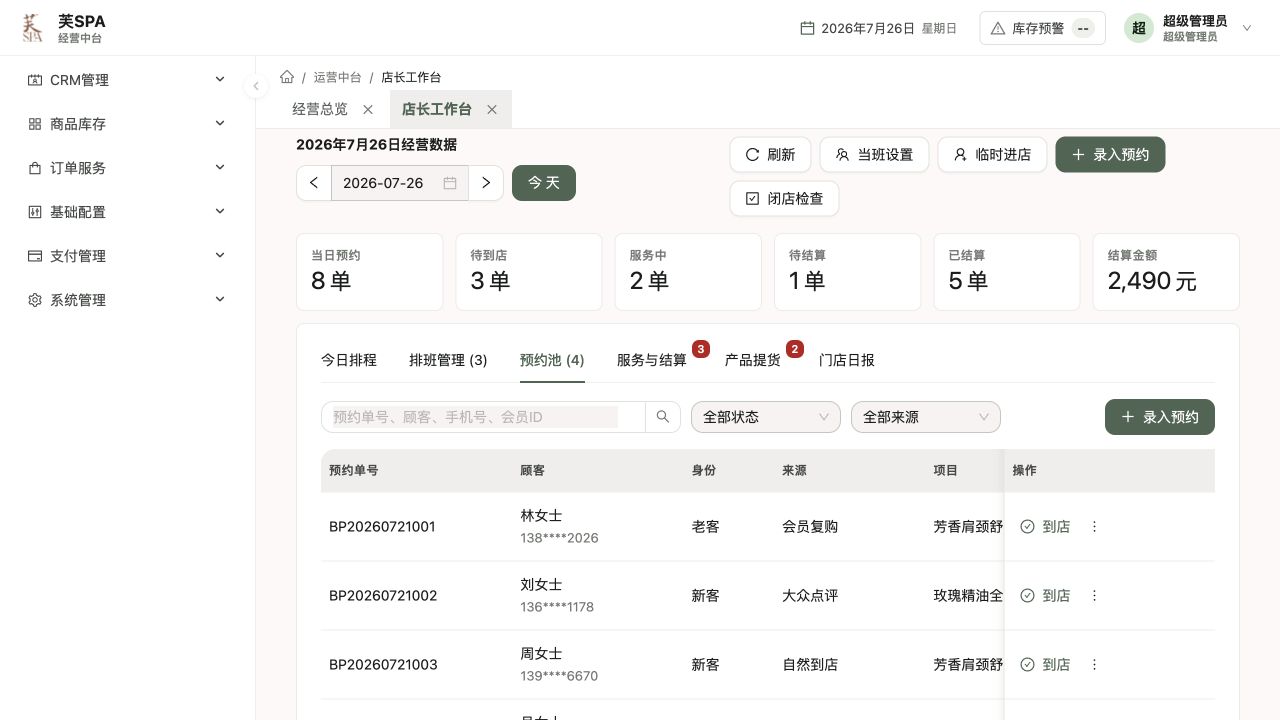
Task: Open more actions for BP20260721001
Action: pyautogui.click(x=1094, y=527)
